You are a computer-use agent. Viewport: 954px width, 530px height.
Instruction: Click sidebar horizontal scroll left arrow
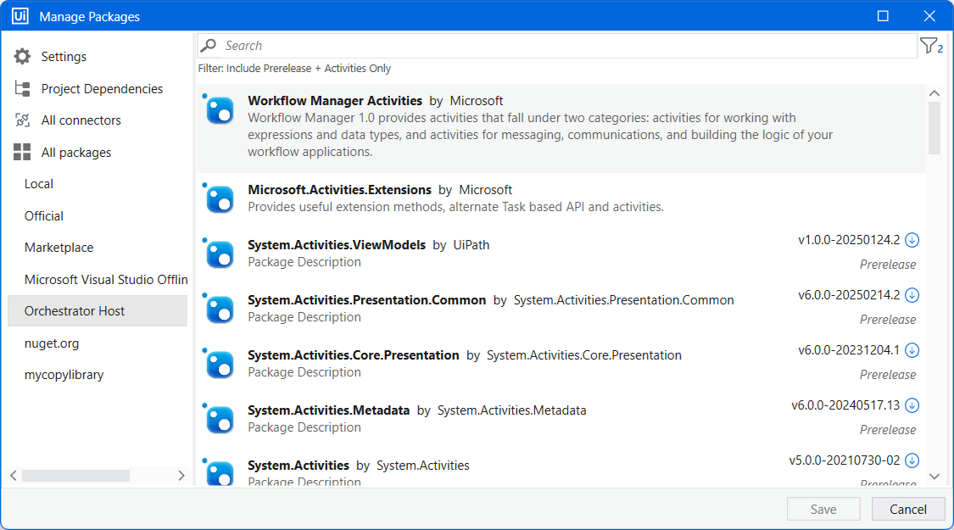coord(13,475)
